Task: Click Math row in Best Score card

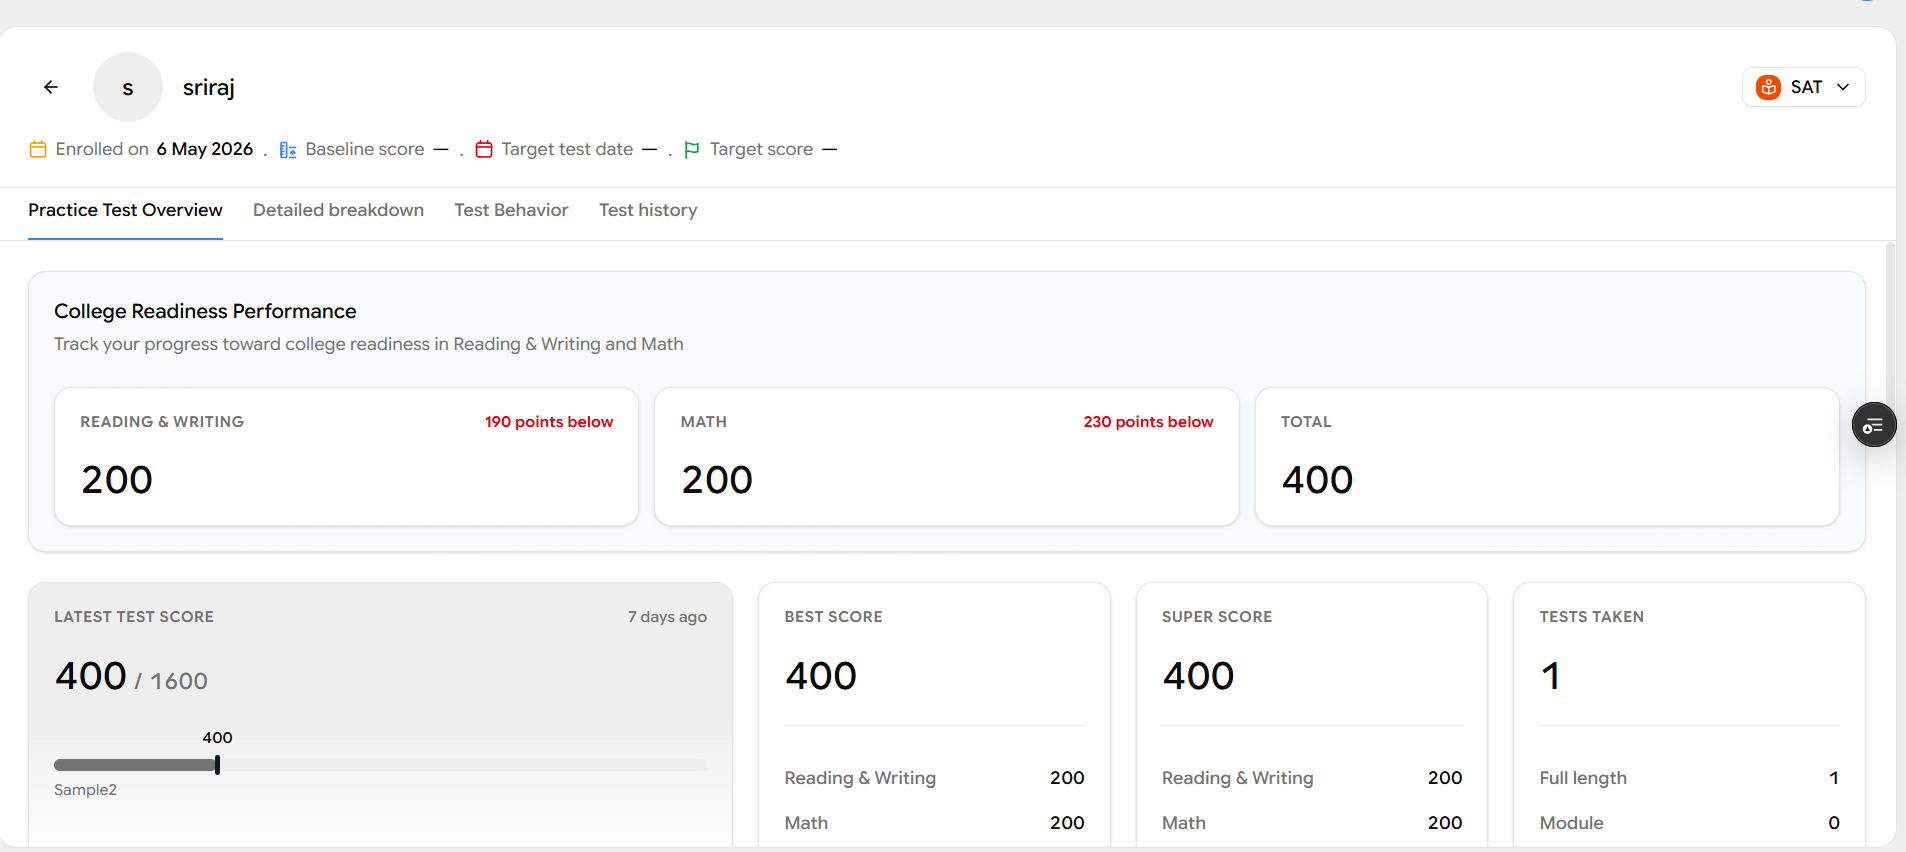Action: (x=934, y=823)
